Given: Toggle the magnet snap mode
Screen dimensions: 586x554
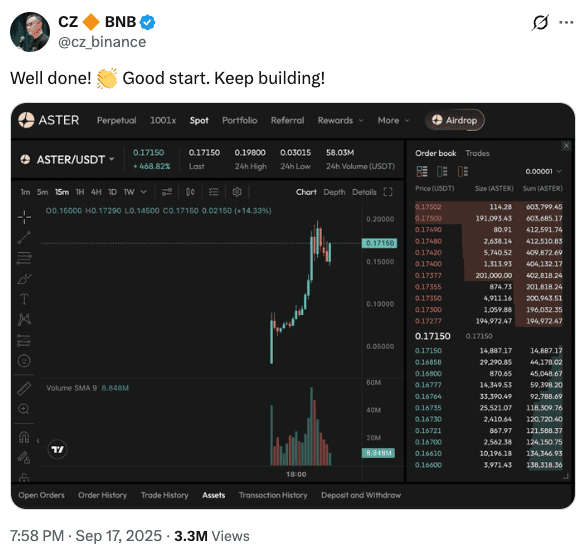Looking at the screenshot, I should pos(24,437).
